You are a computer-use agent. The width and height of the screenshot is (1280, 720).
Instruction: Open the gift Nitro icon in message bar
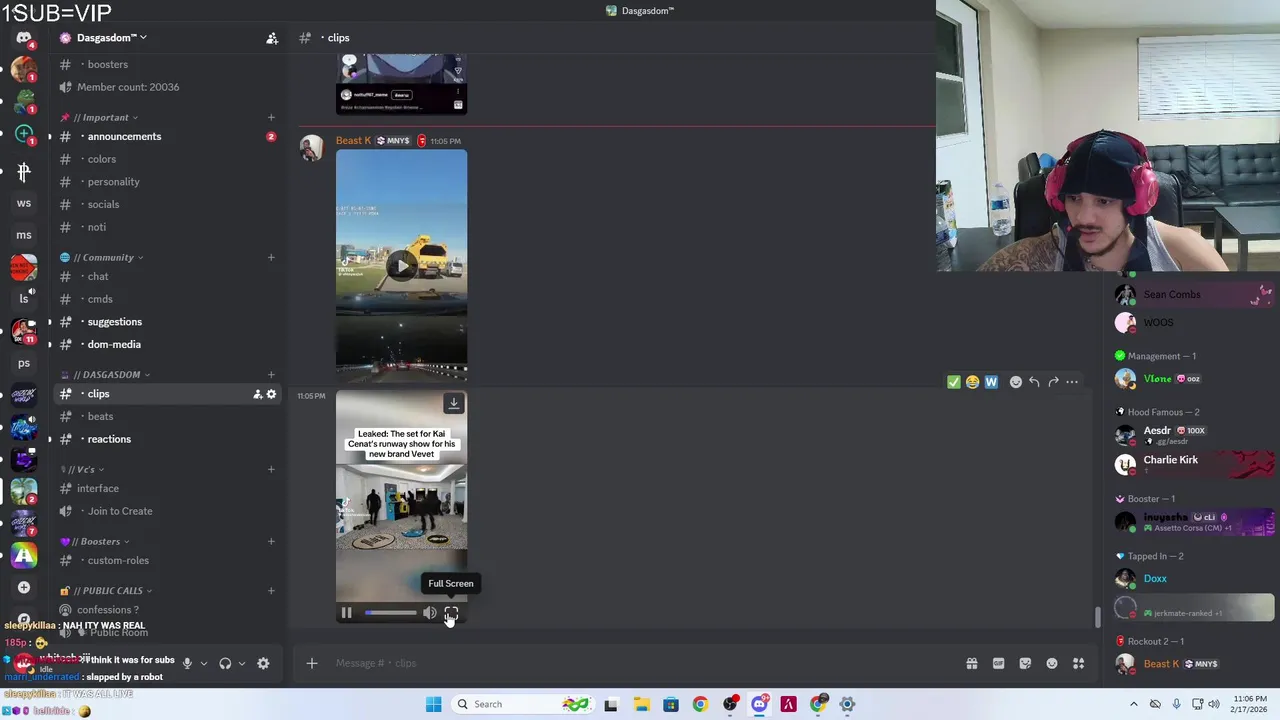coord(971,663)
